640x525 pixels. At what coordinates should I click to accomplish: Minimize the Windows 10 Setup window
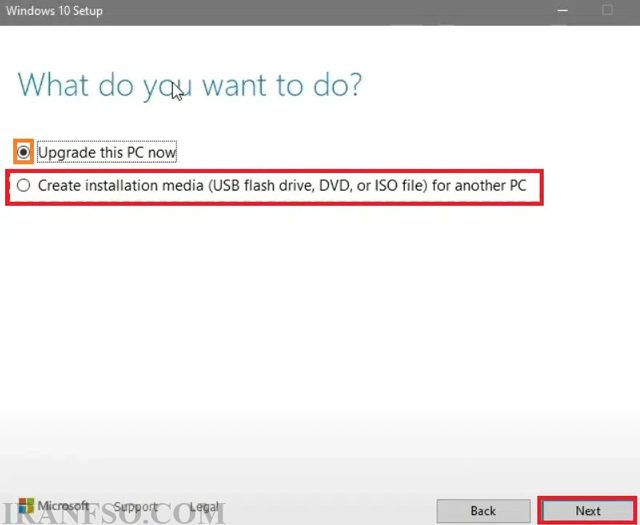click(563, 11)
